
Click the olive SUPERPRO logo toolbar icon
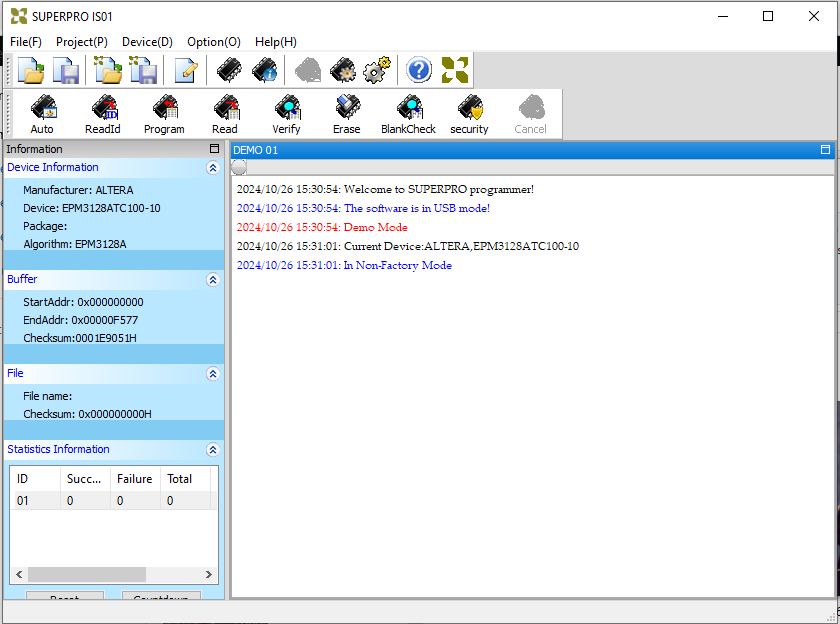click(455, 70)
